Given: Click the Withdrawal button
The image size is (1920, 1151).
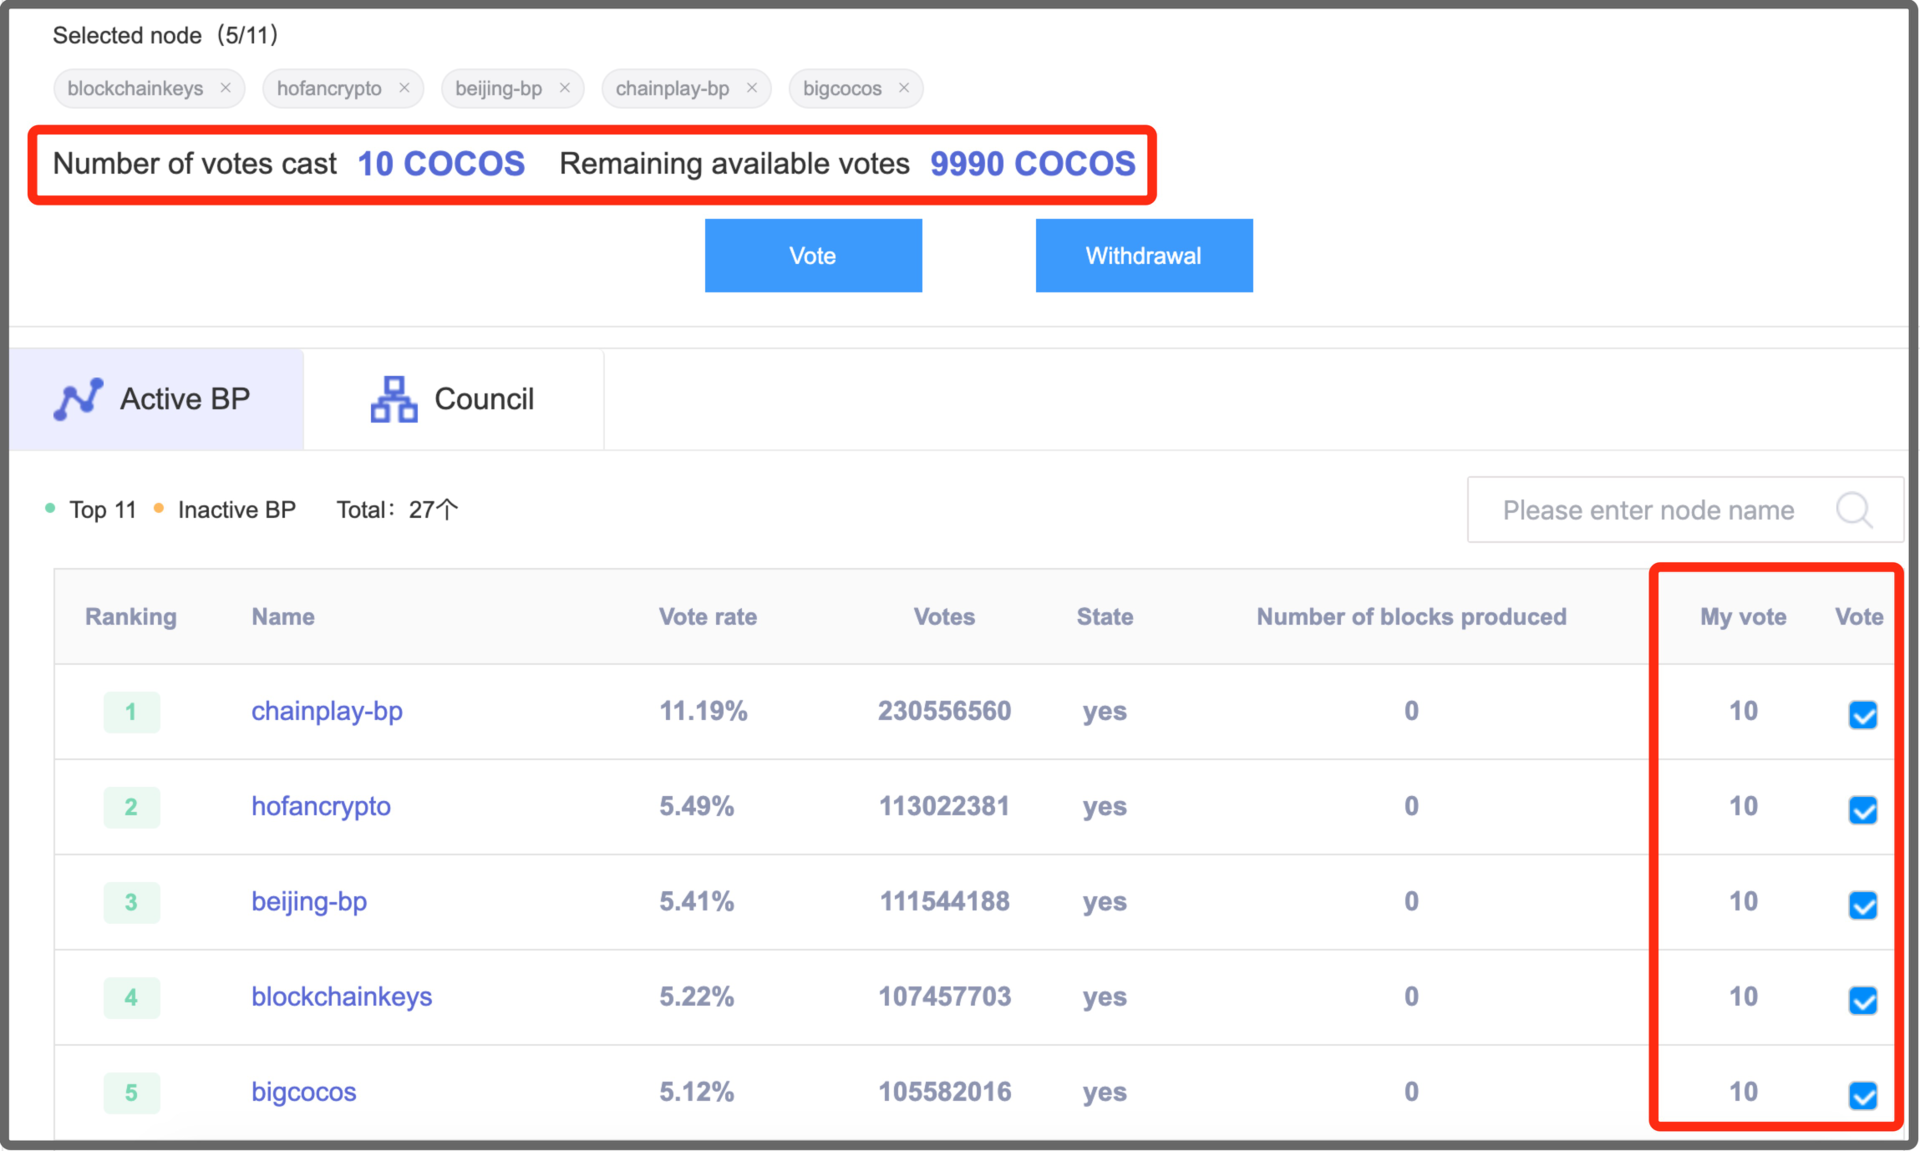Looking at the screenshot, I should [x=1143, y=256].
